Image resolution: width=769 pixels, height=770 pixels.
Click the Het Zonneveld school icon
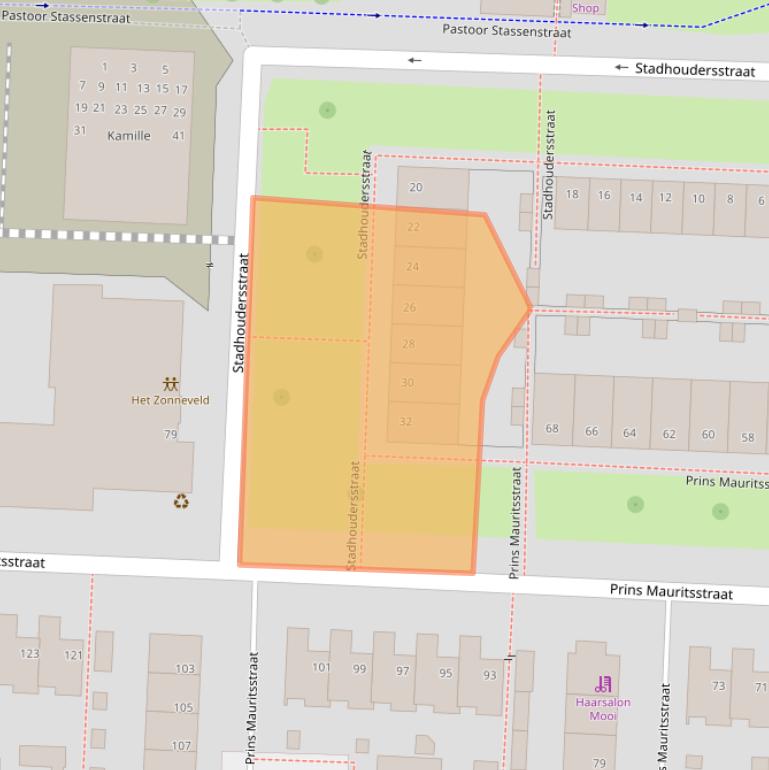point(171,383)
